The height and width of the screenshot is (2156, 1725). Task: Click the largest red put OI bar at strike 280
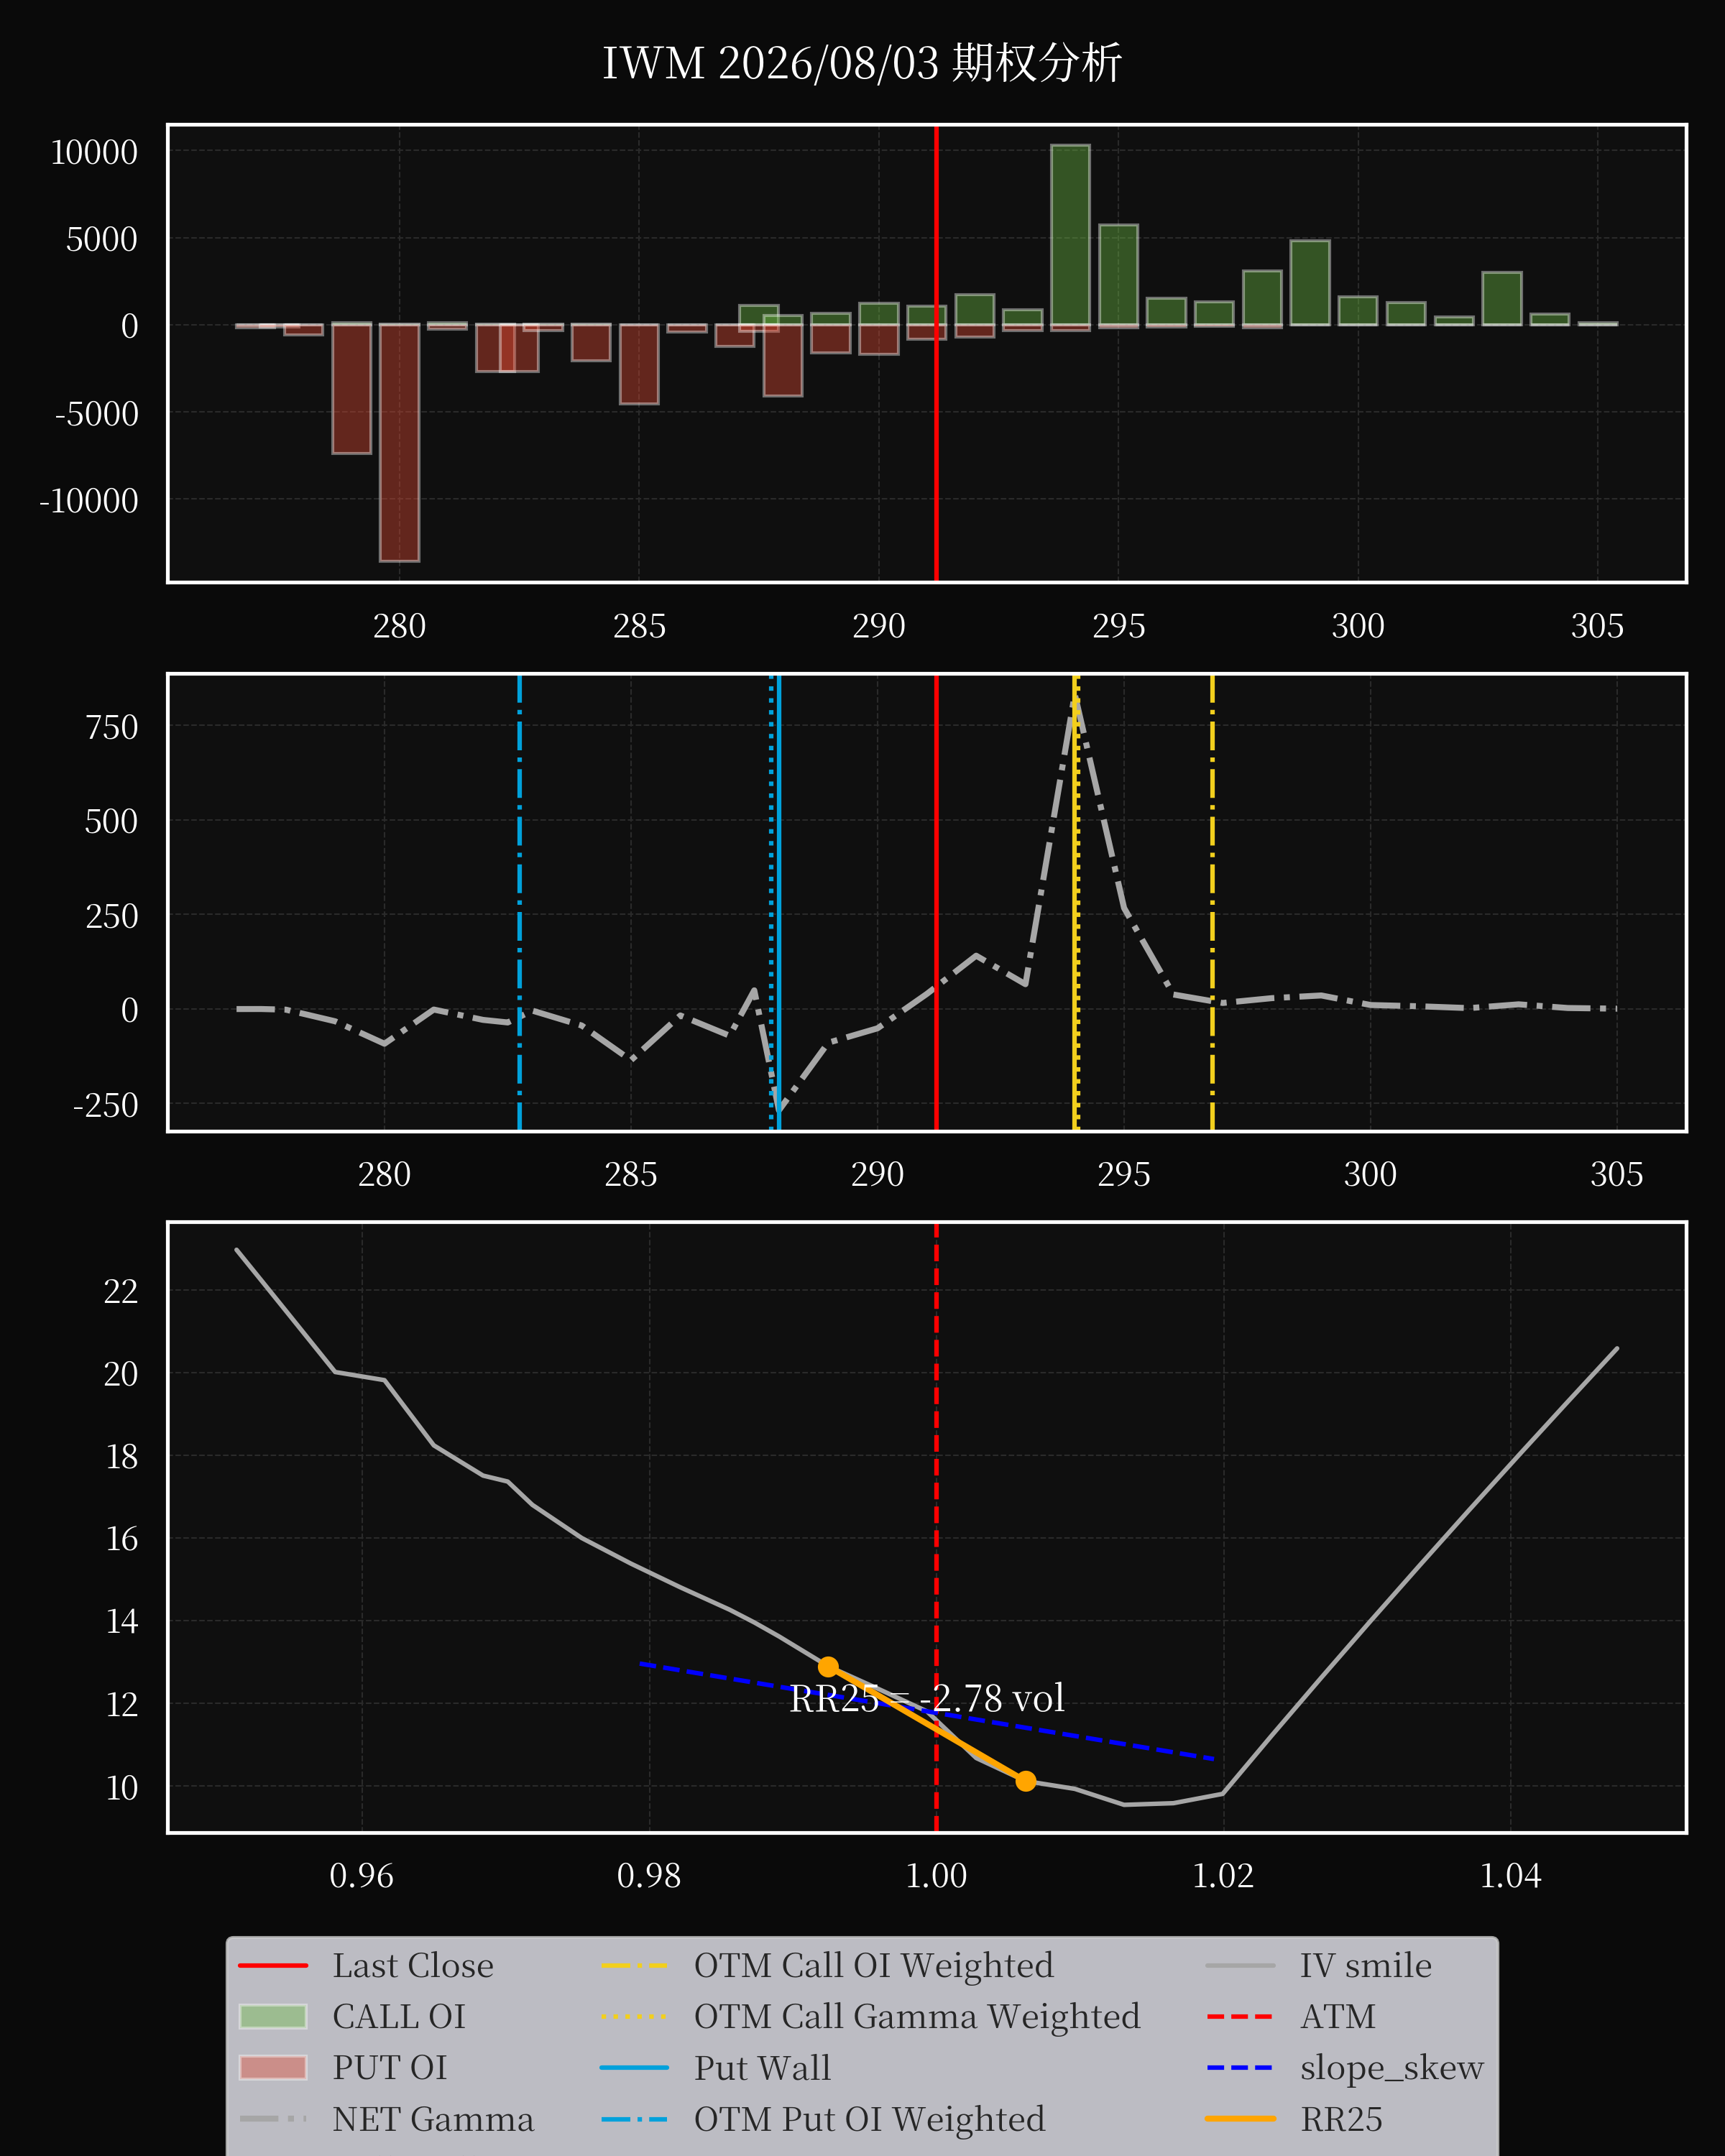(399, 442)
